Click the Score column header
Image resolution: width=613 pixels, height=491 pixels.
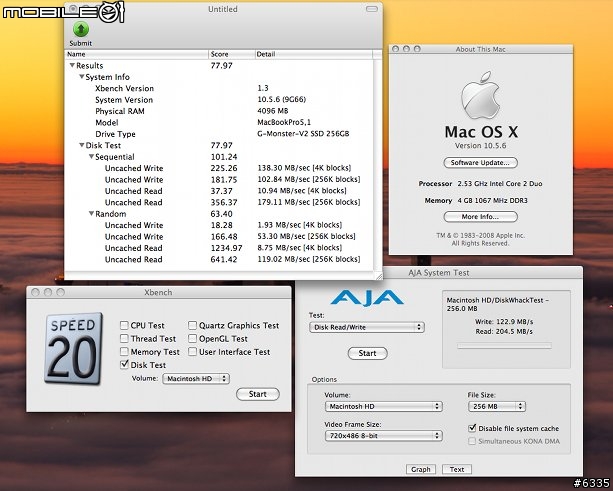pos(231,54)
